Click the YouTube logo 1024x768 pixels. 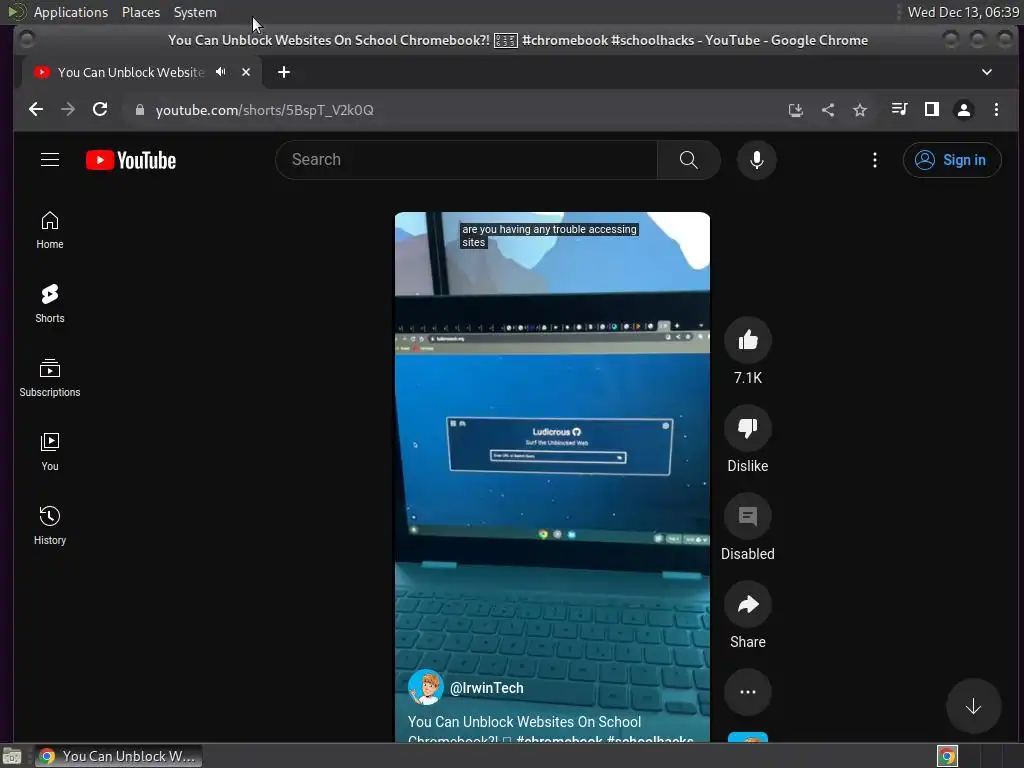tap(131, 160)
